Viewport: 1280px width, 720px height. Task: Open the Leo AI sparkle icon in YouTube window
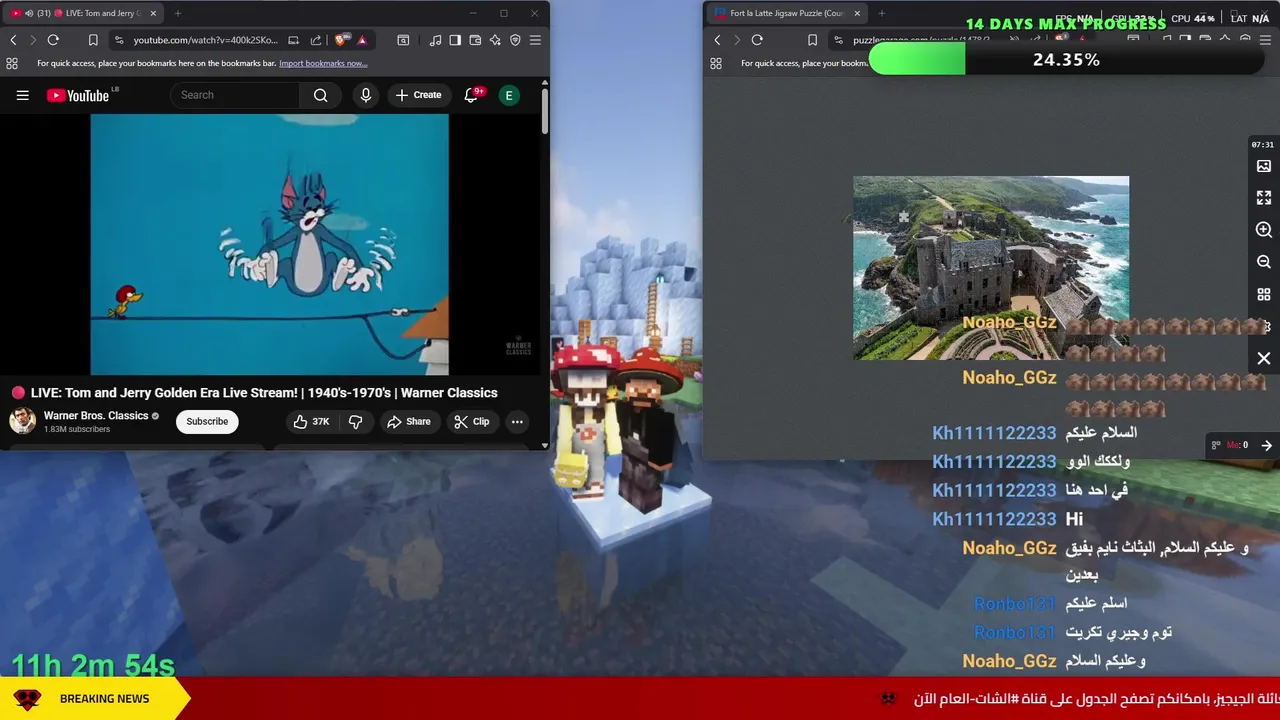click(x=495, y=40)
